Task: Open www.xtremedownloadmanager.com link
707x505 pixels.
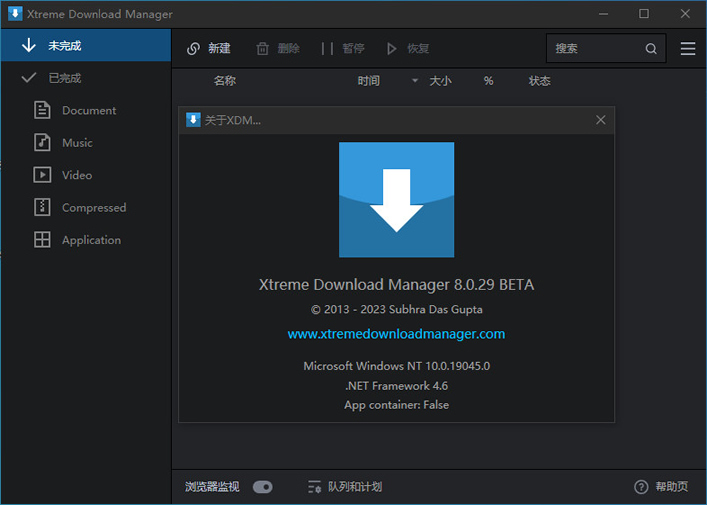Action: pos(396,334)
